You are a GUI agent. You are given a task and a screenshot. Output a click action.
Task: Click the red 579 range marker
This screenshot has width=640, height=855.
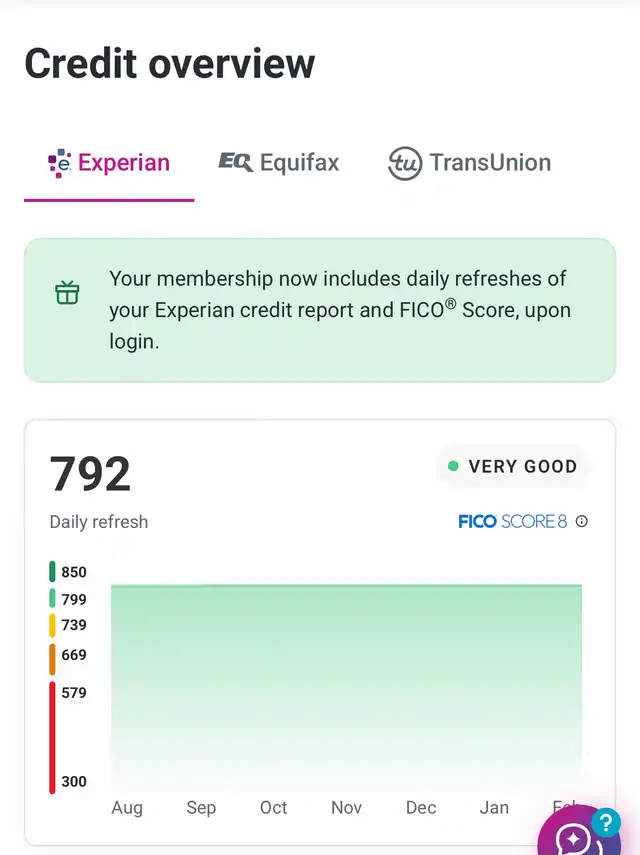coord(52,737)
